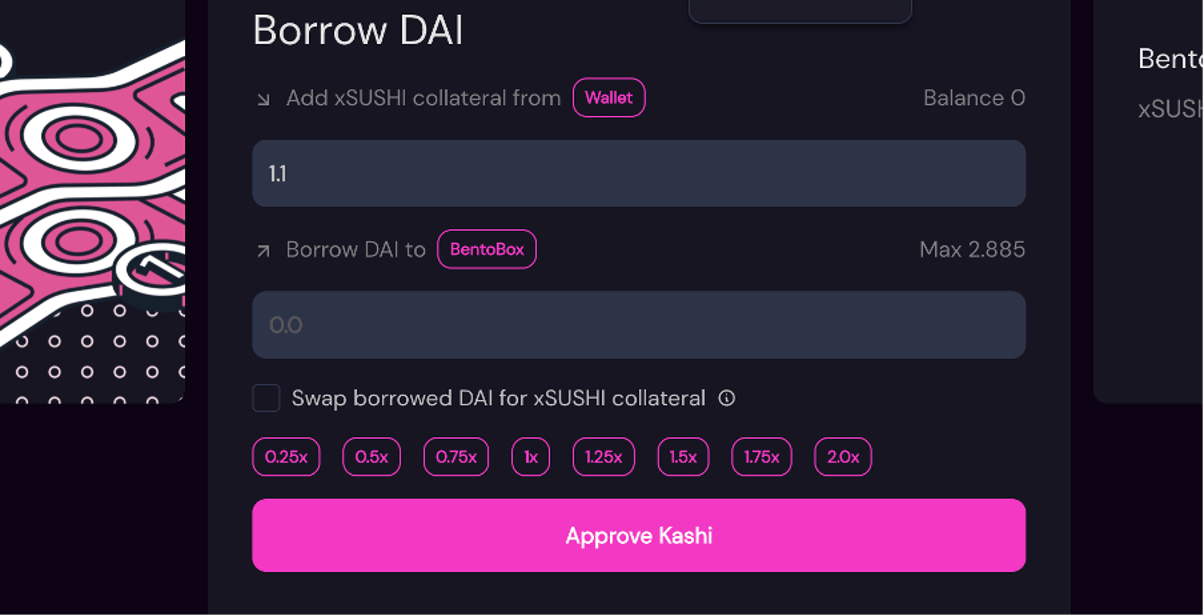Toggle collateral source using Wallet button
Image resolution: width=1204 pixels, height=616 pixels.
609,98
